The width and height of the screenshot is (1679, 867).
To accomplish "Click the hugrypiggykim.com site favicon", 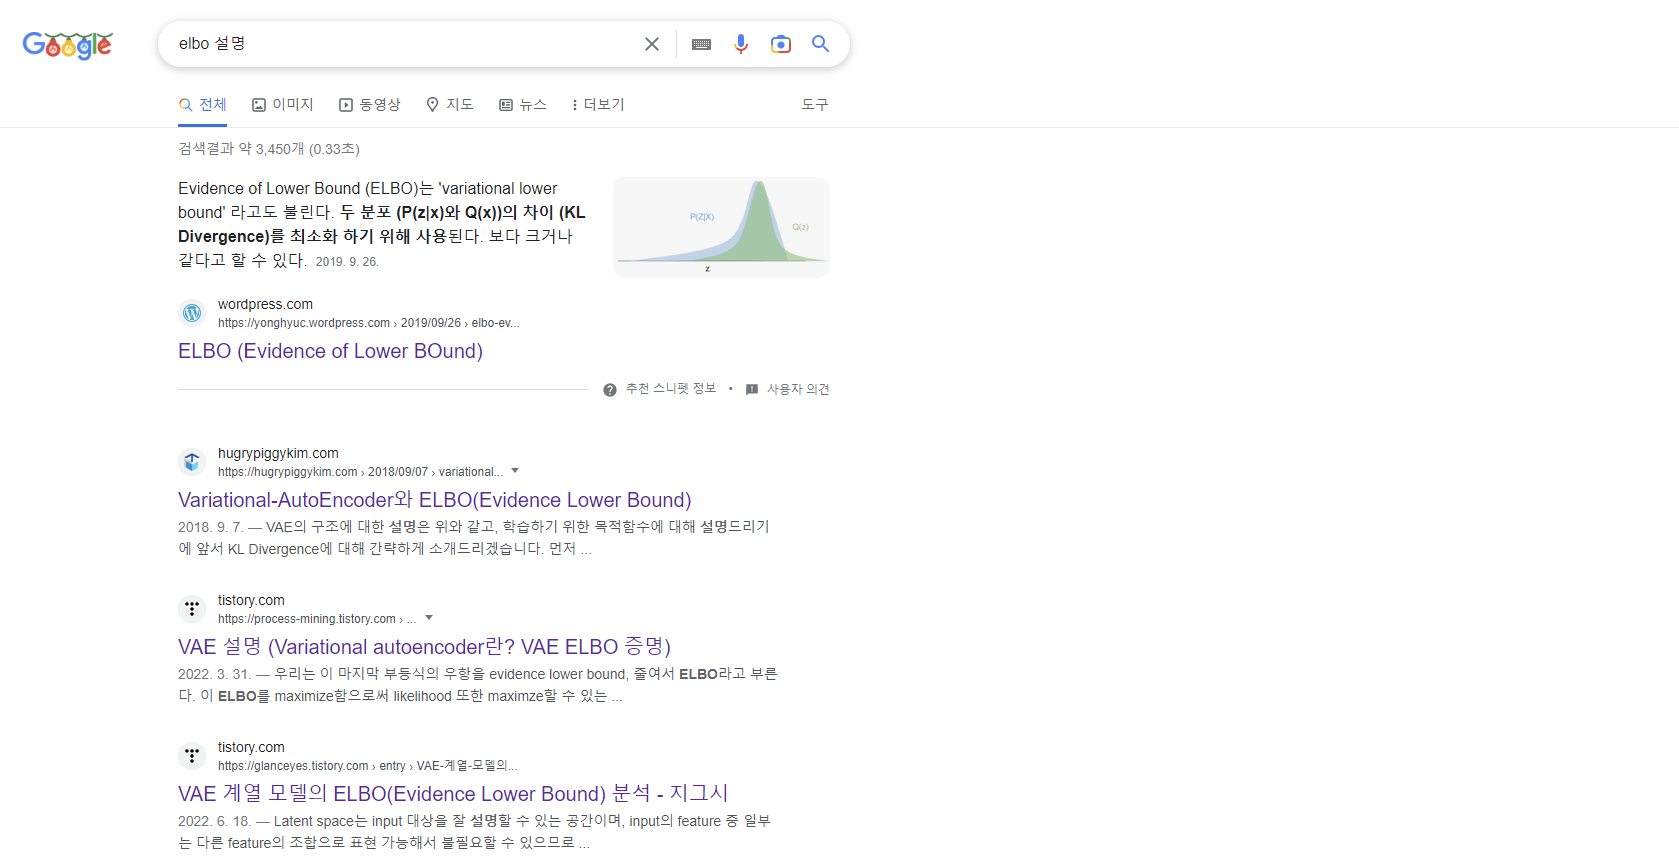I will [x=192, y=462].
